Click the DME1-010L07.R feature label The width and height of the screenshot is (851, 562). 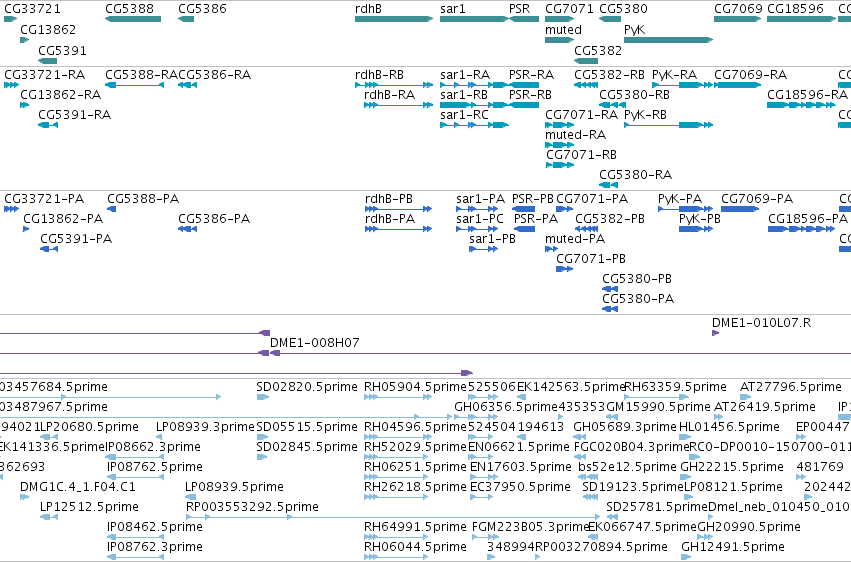[761, 323]
